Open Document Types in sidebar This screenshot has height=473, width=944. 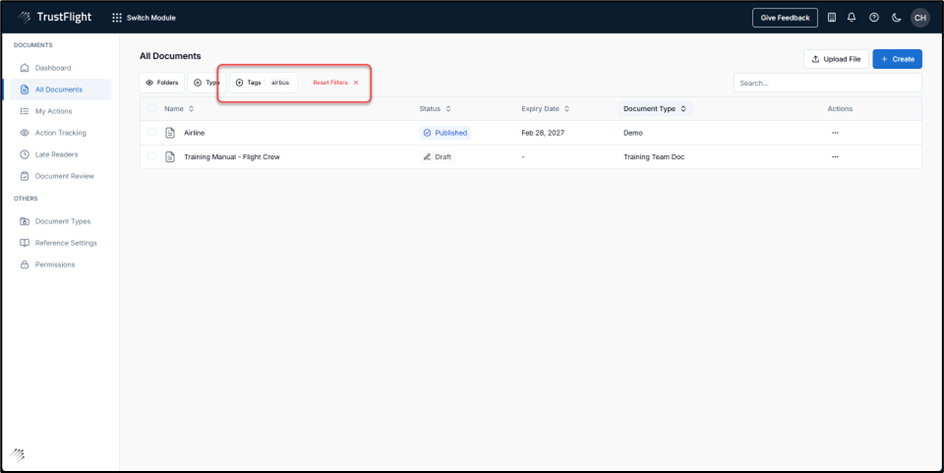(x=62, y=221)
